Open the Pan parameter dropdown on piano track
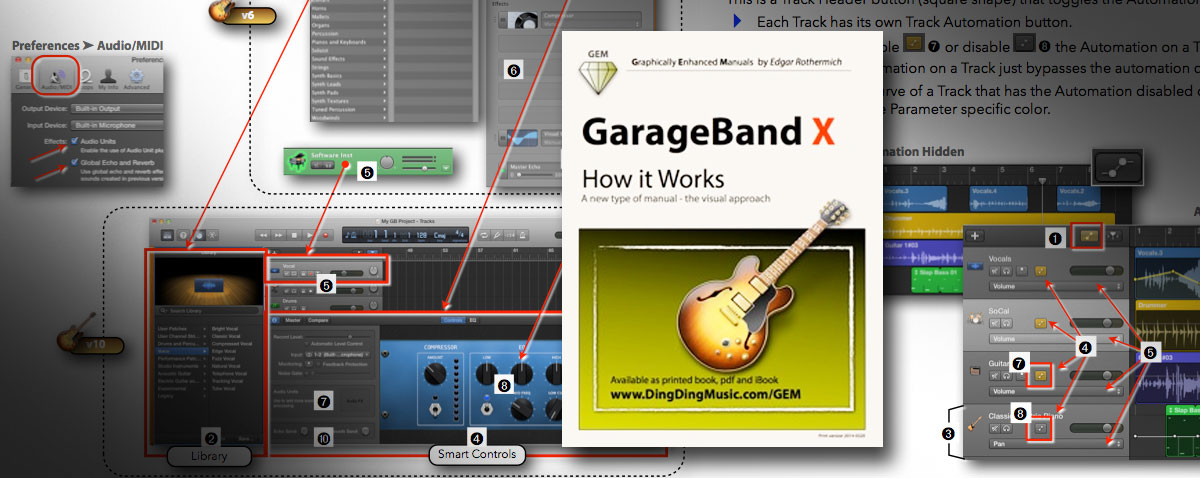1200x478 pixels. pyautogui.click(x=1056, y=443)
